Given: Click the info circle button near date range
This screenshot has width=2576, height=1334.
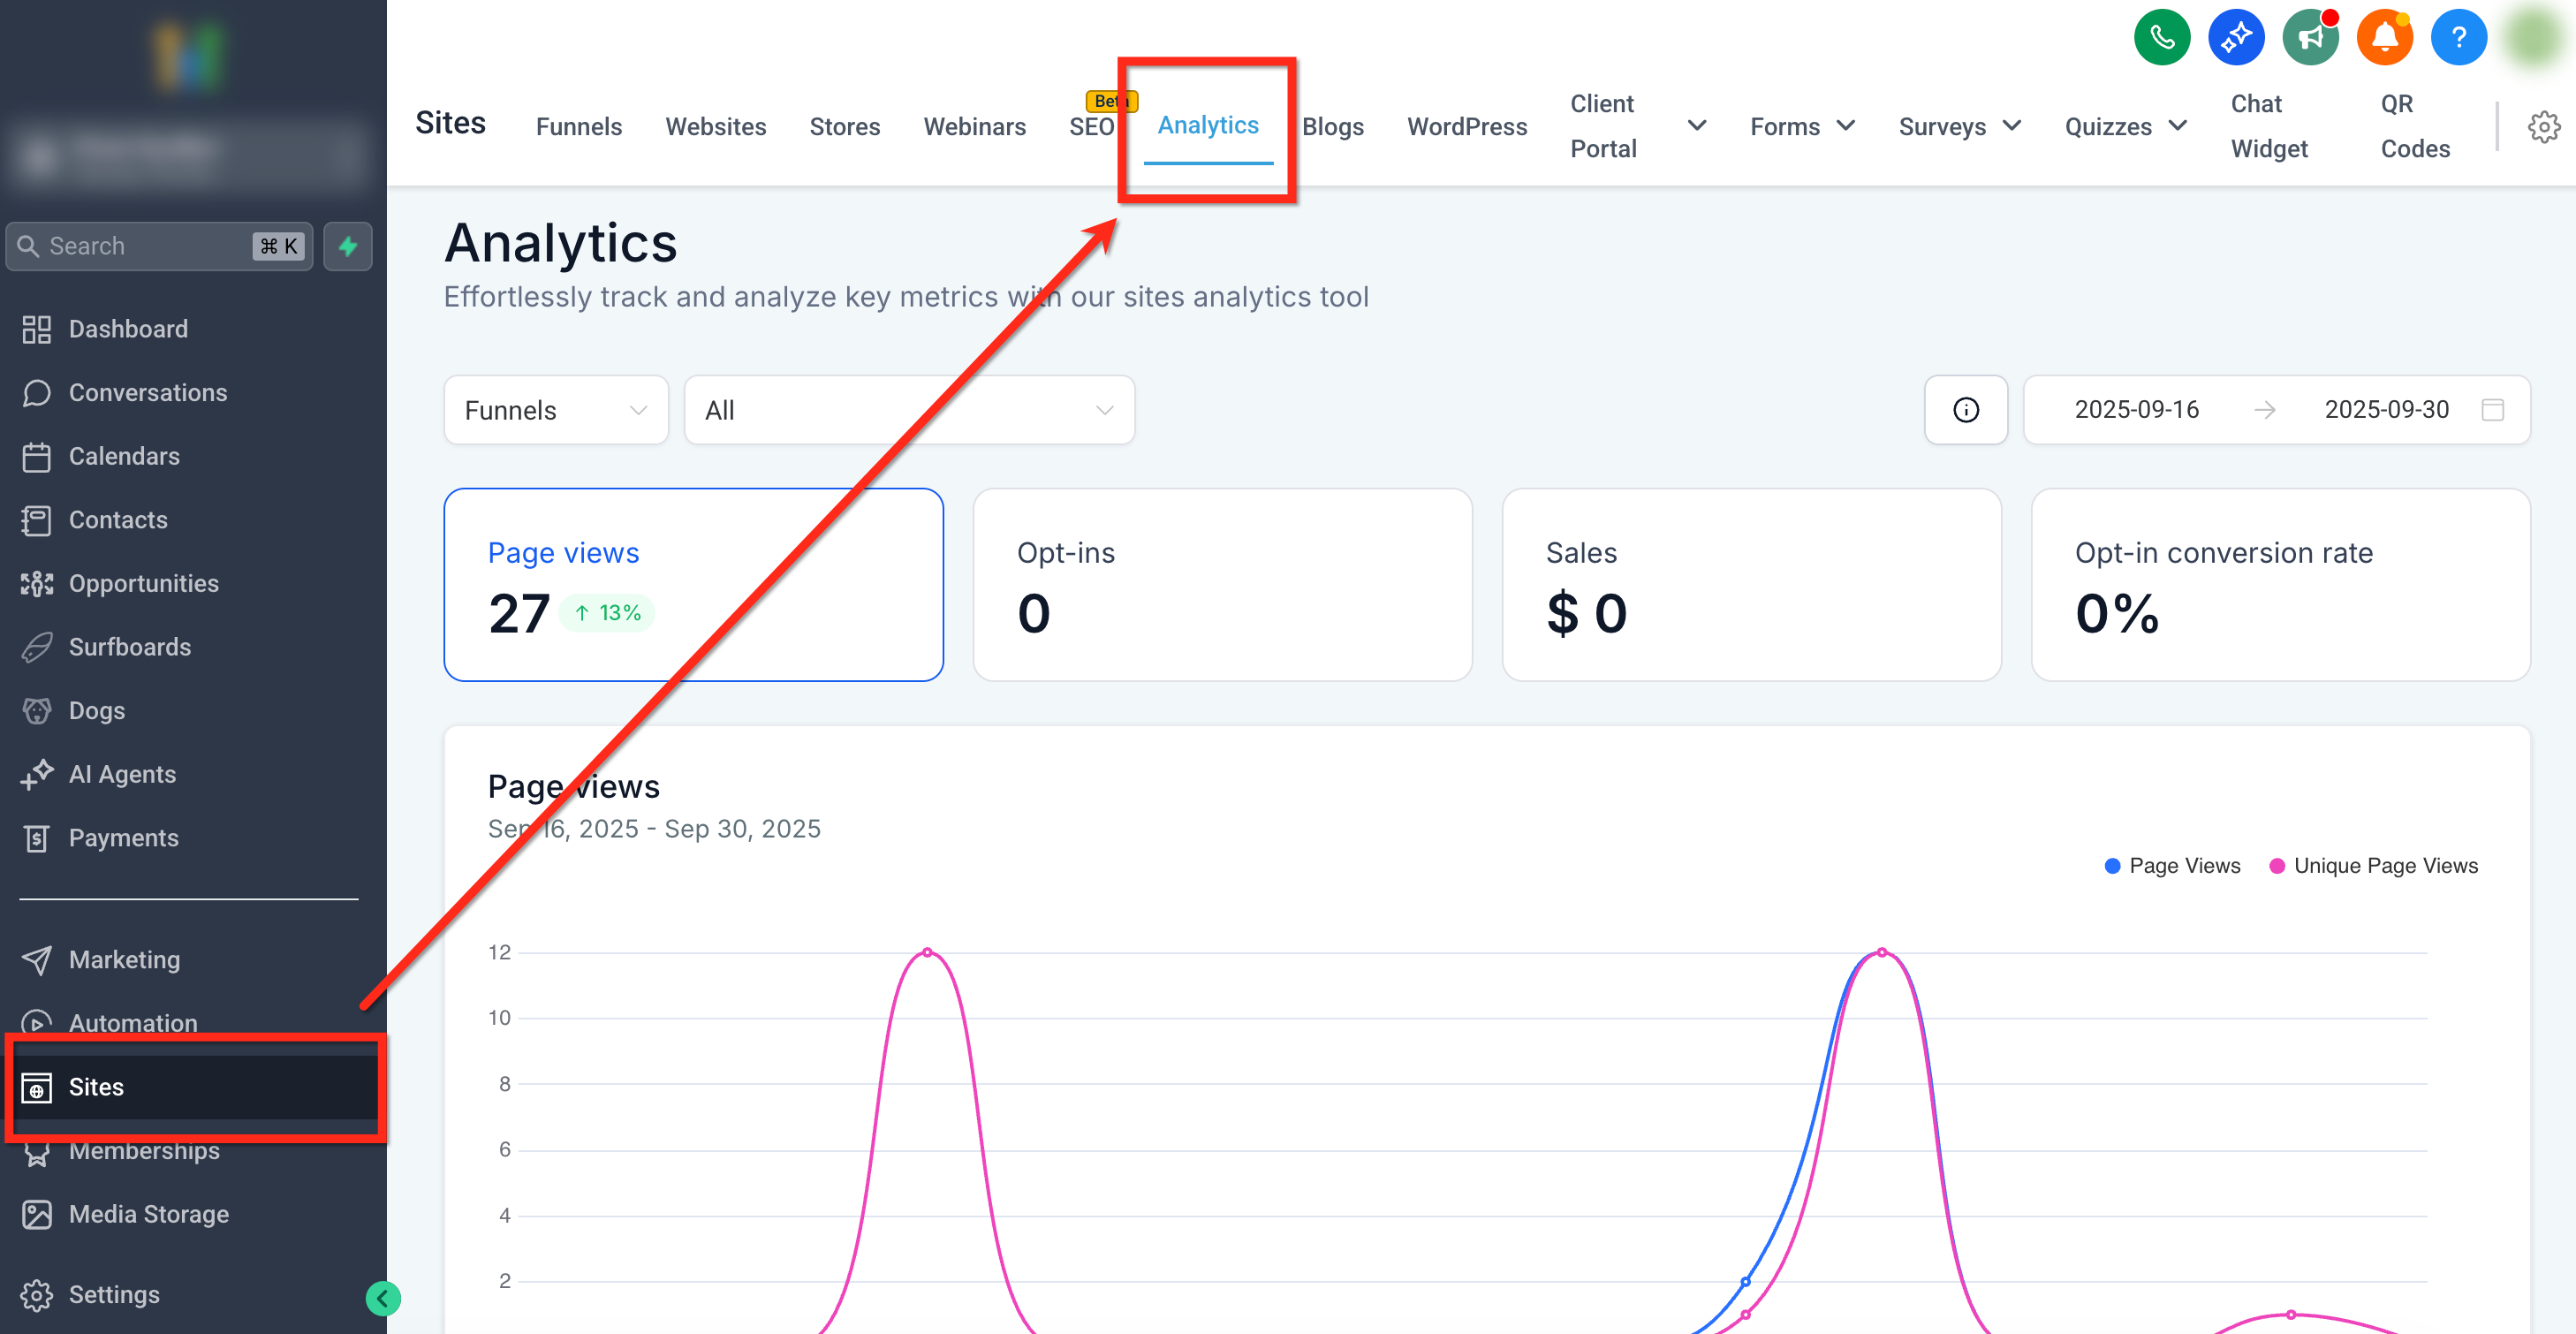Looking at the screenshot, I should [x=1965, y=410].
